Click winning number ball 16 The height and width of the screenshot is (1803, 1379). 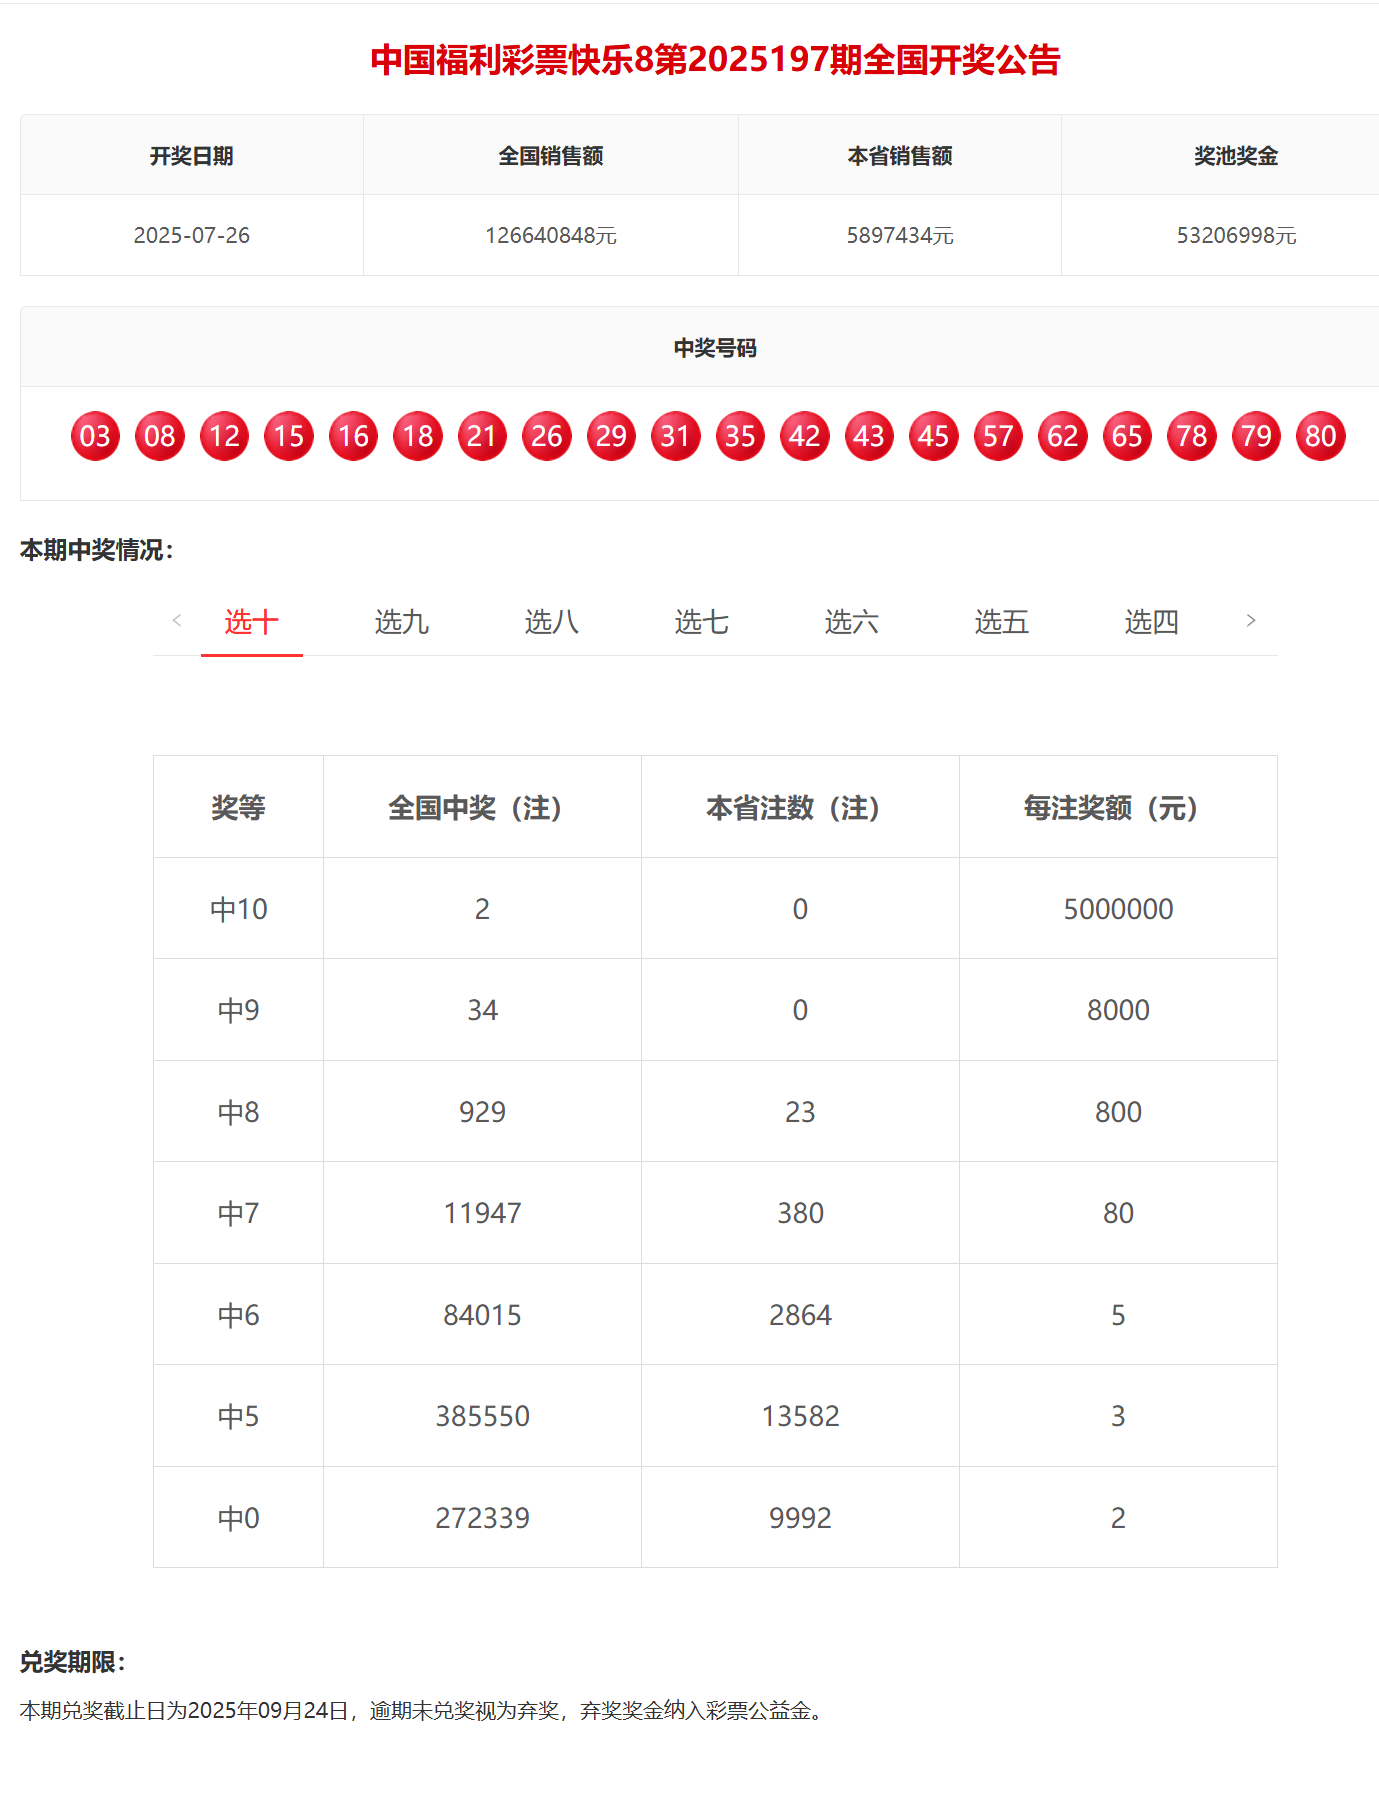point(353,436)
